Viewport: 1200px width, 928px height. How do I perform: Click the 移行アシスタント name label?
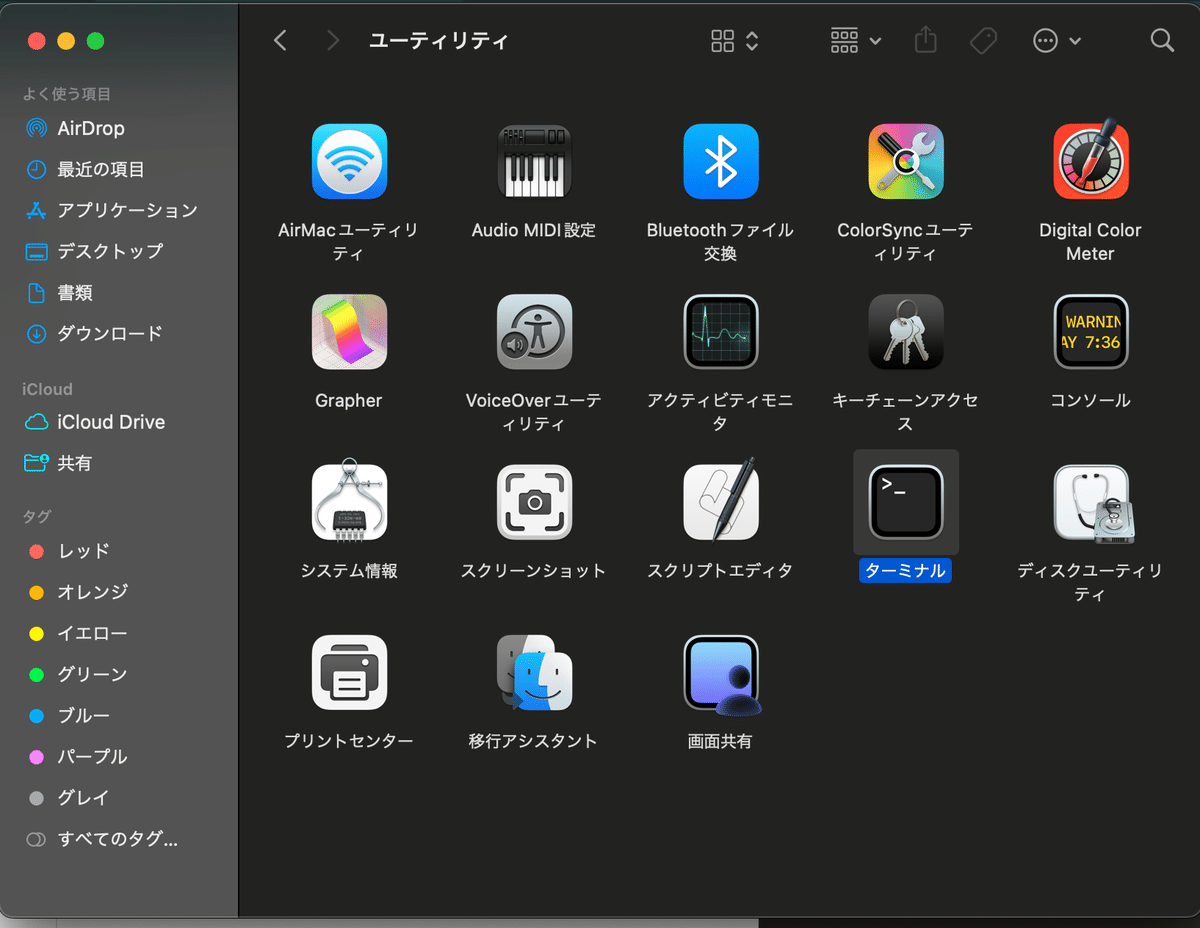(x=533, y=741)
